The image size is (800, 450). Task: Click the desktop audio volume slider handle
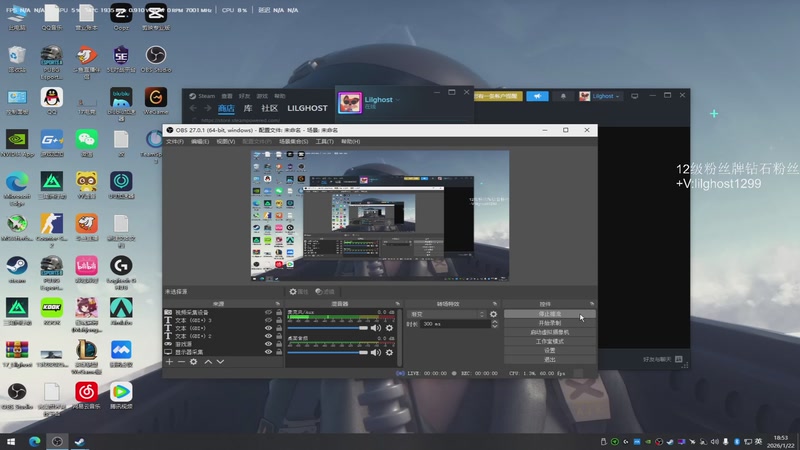pyautogui.click(x=363, y=352)
